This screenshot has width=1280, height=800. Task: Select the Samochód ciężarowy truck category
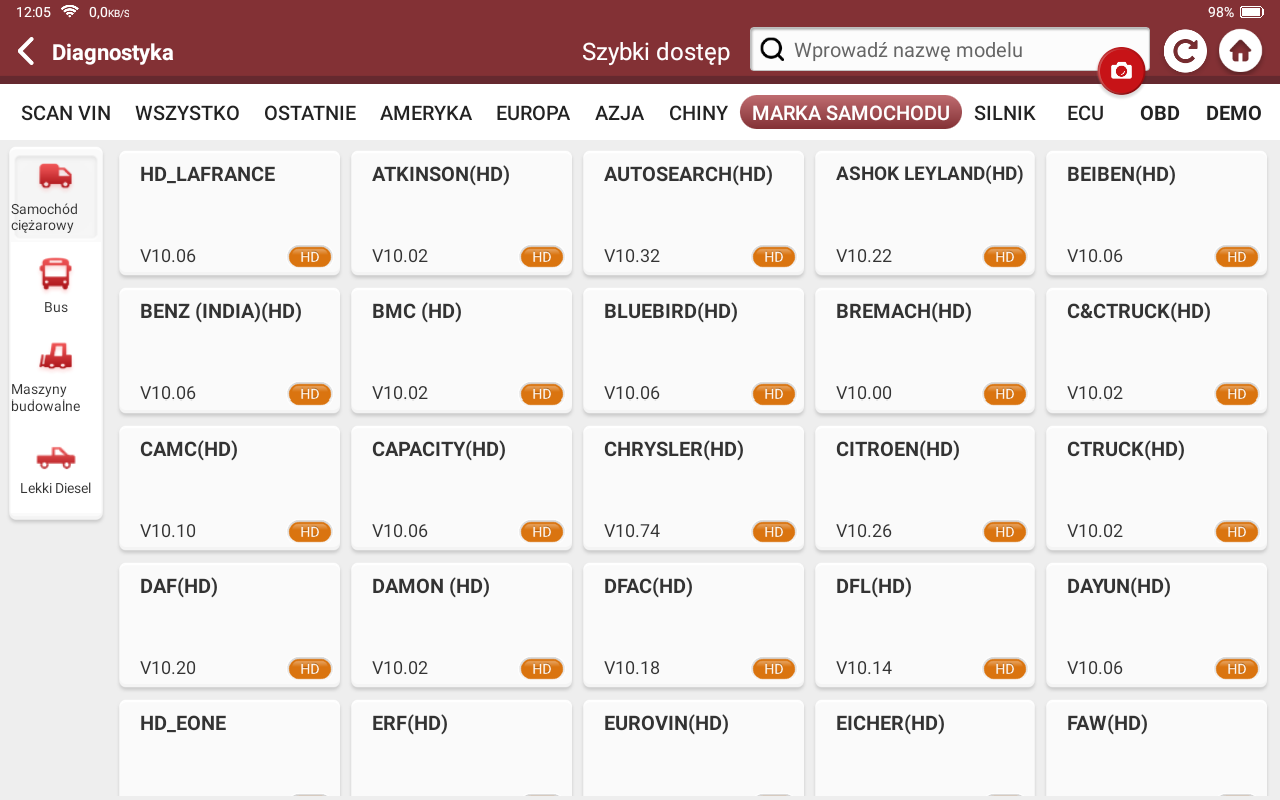click(55, 196)
